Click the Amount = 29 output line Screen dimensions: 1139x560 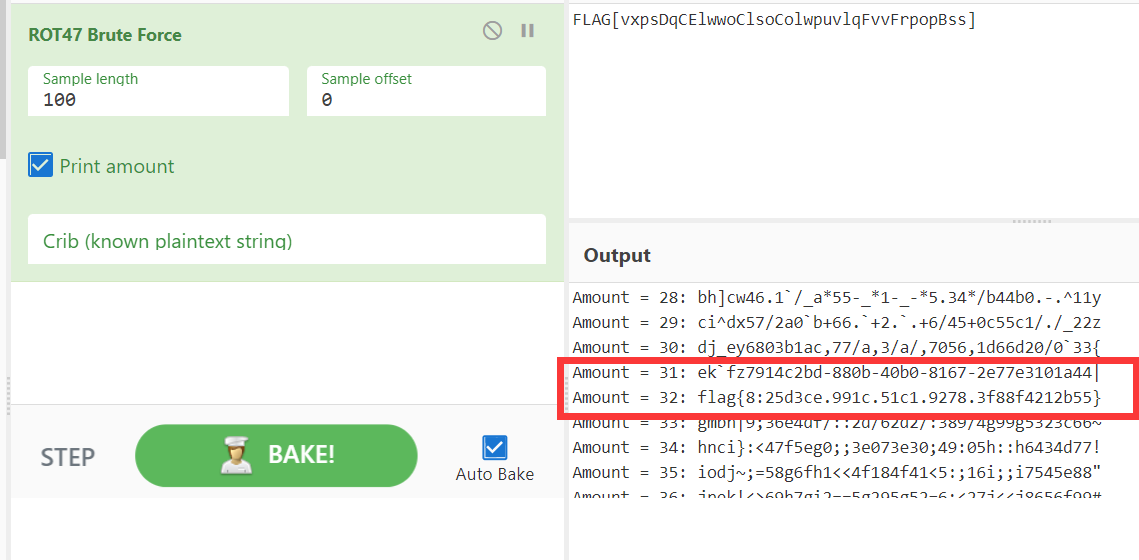click(x=836, y=323)
